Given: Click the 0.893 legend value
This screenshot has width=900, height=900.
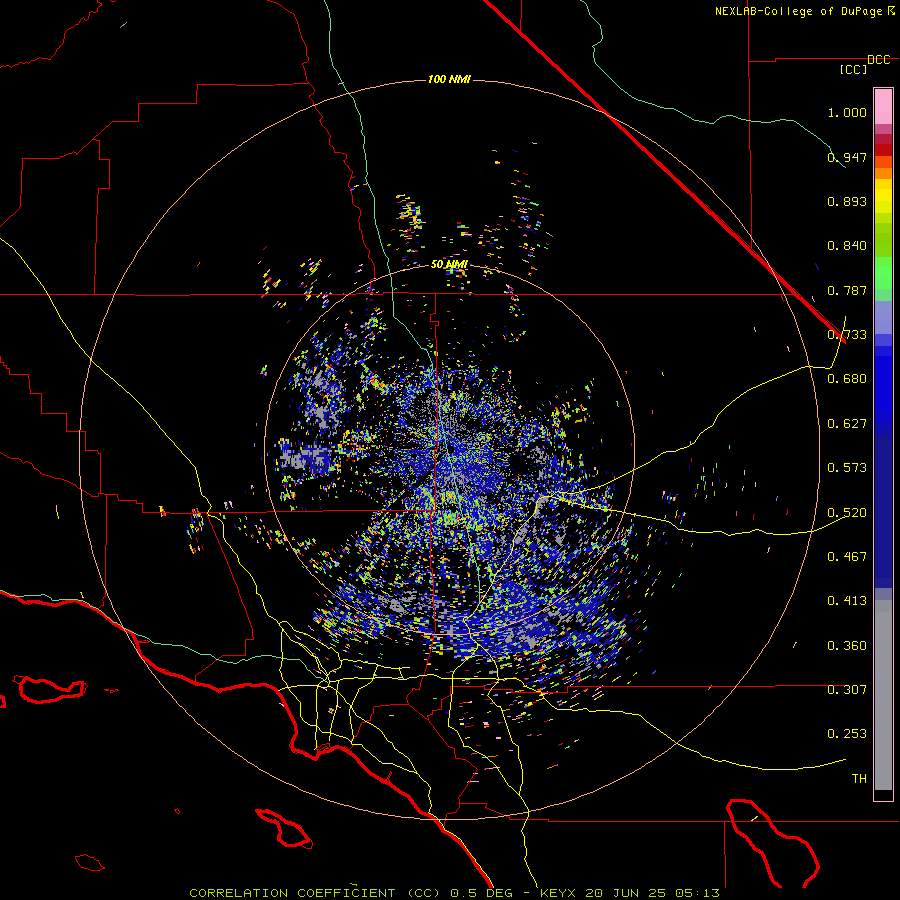Looking at the screenshot, I should (847, 201).
